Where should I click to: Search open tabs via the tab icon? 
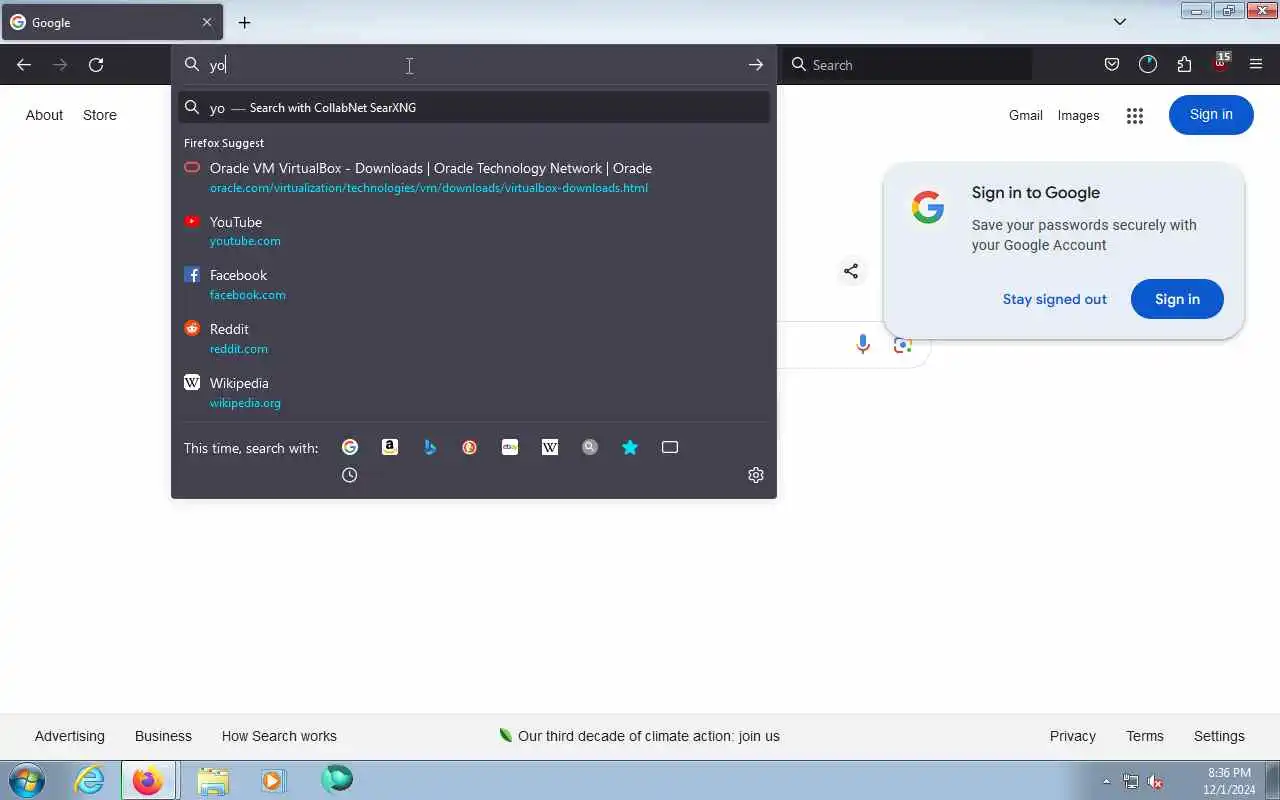point(670,447)
